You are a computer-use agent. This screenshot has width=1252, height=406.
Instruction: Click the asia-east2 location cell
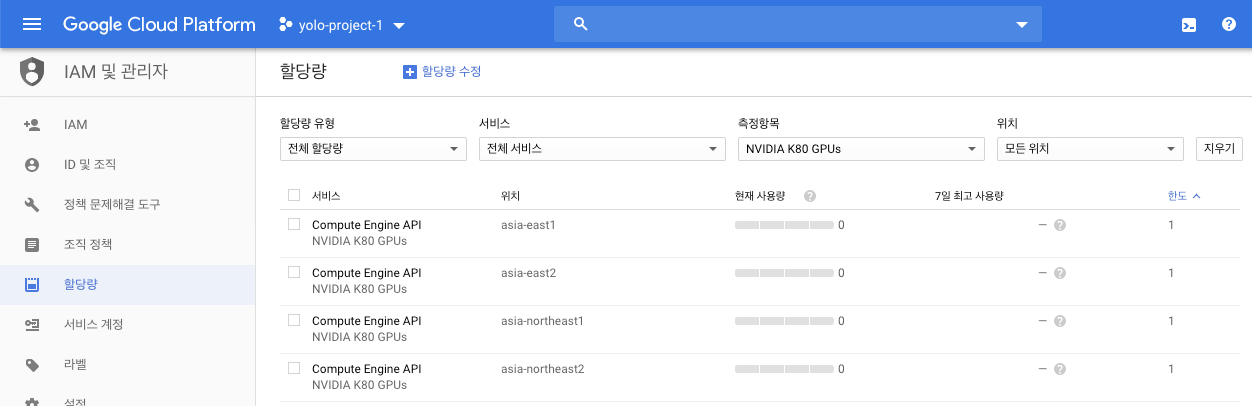[x=528, y=273]
